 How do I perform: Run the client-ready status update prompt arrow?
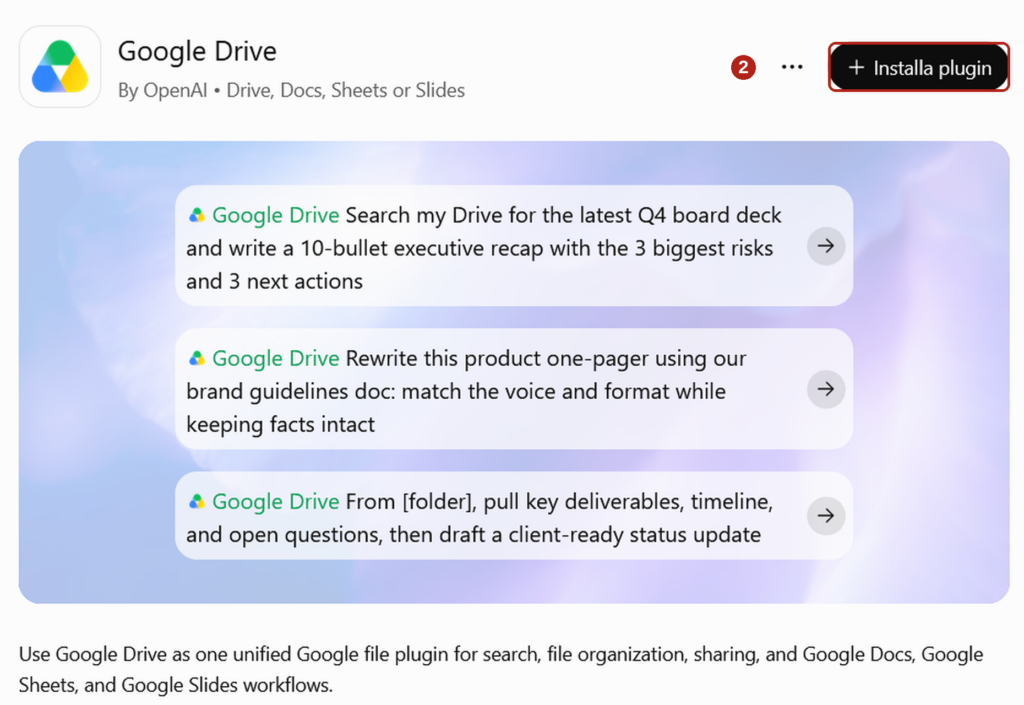click(x=826, y=516)
